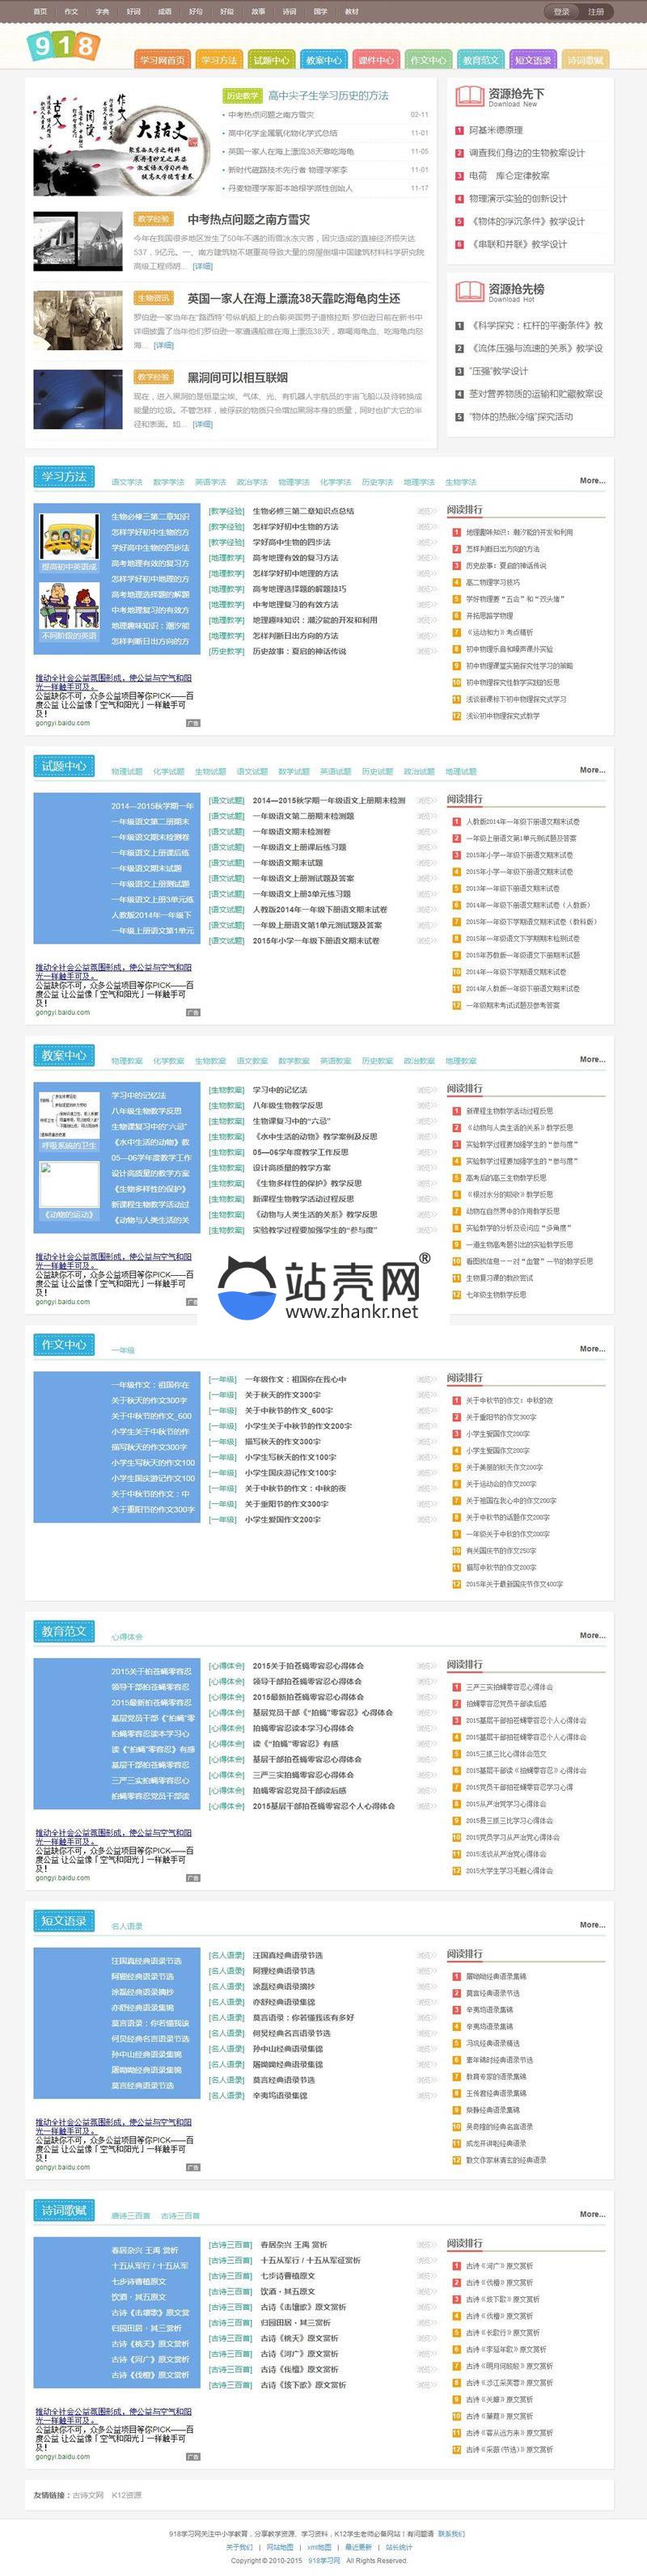
Task: Select the 物理教案 sub-tab
Action: tap(127, 1060)
